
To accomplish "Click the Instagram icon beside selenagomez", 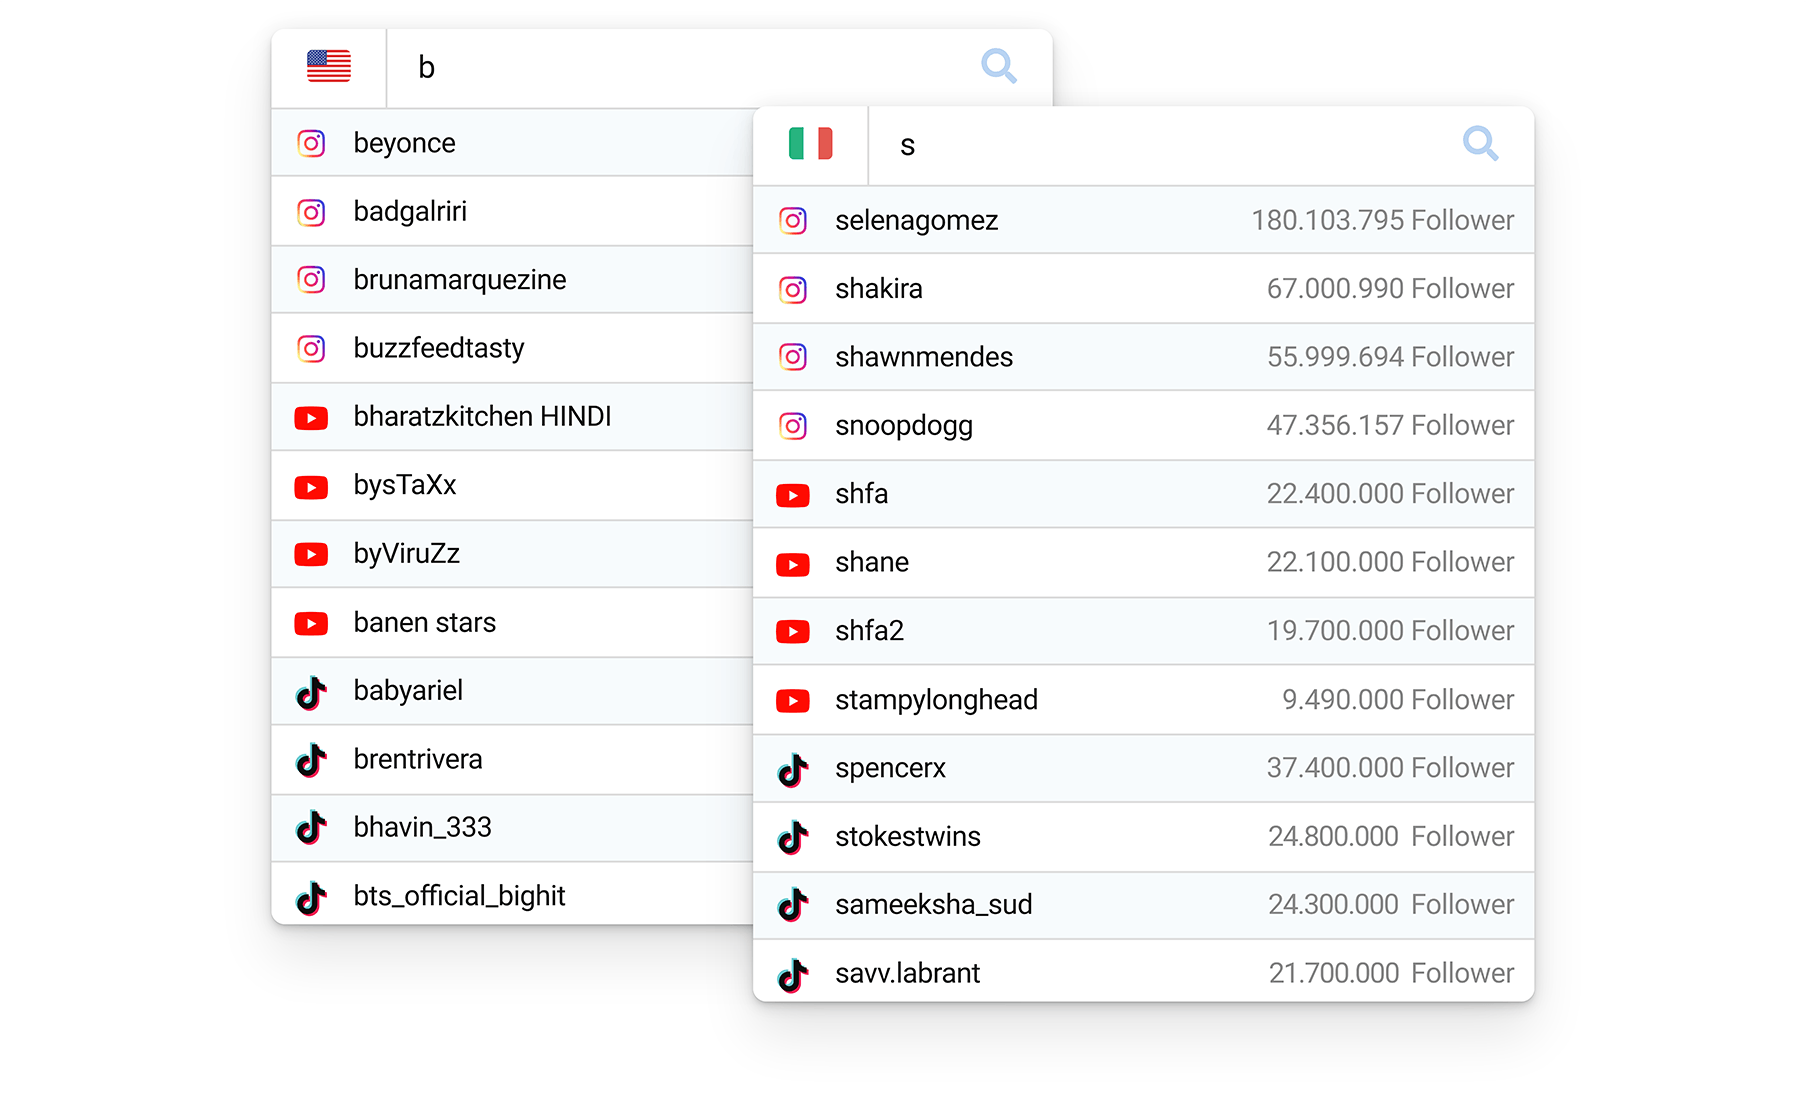I will (793, 220).
